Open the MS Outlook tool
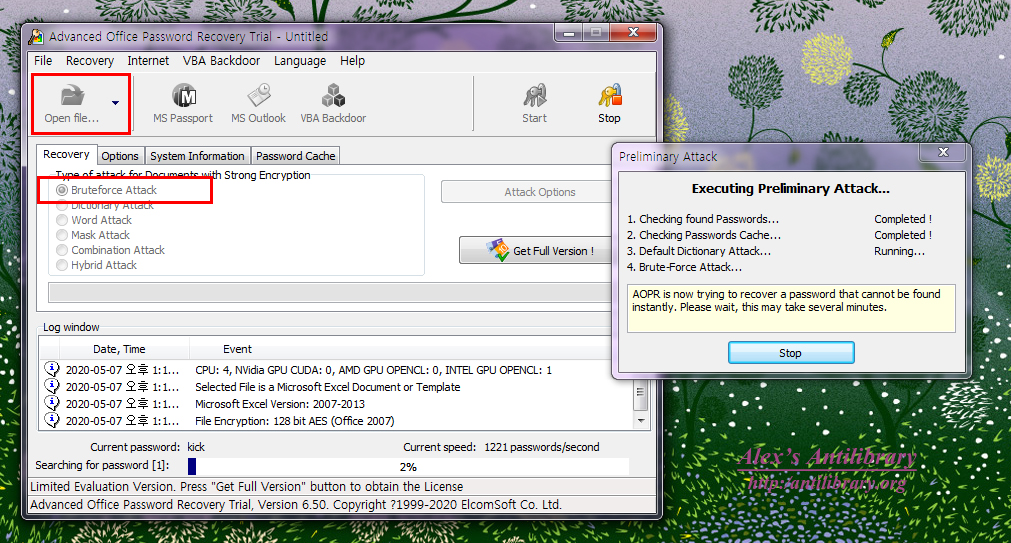 258,103
